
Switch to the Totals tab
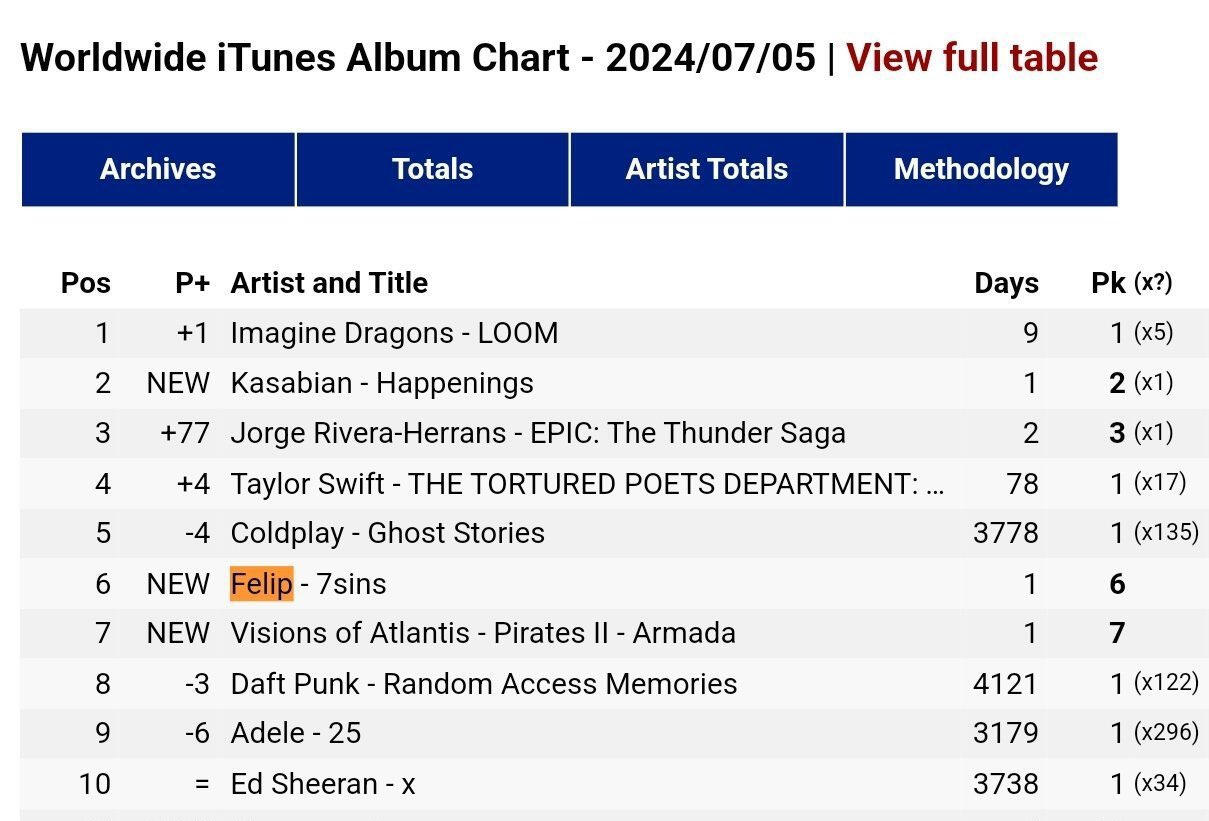click(432, 169)
